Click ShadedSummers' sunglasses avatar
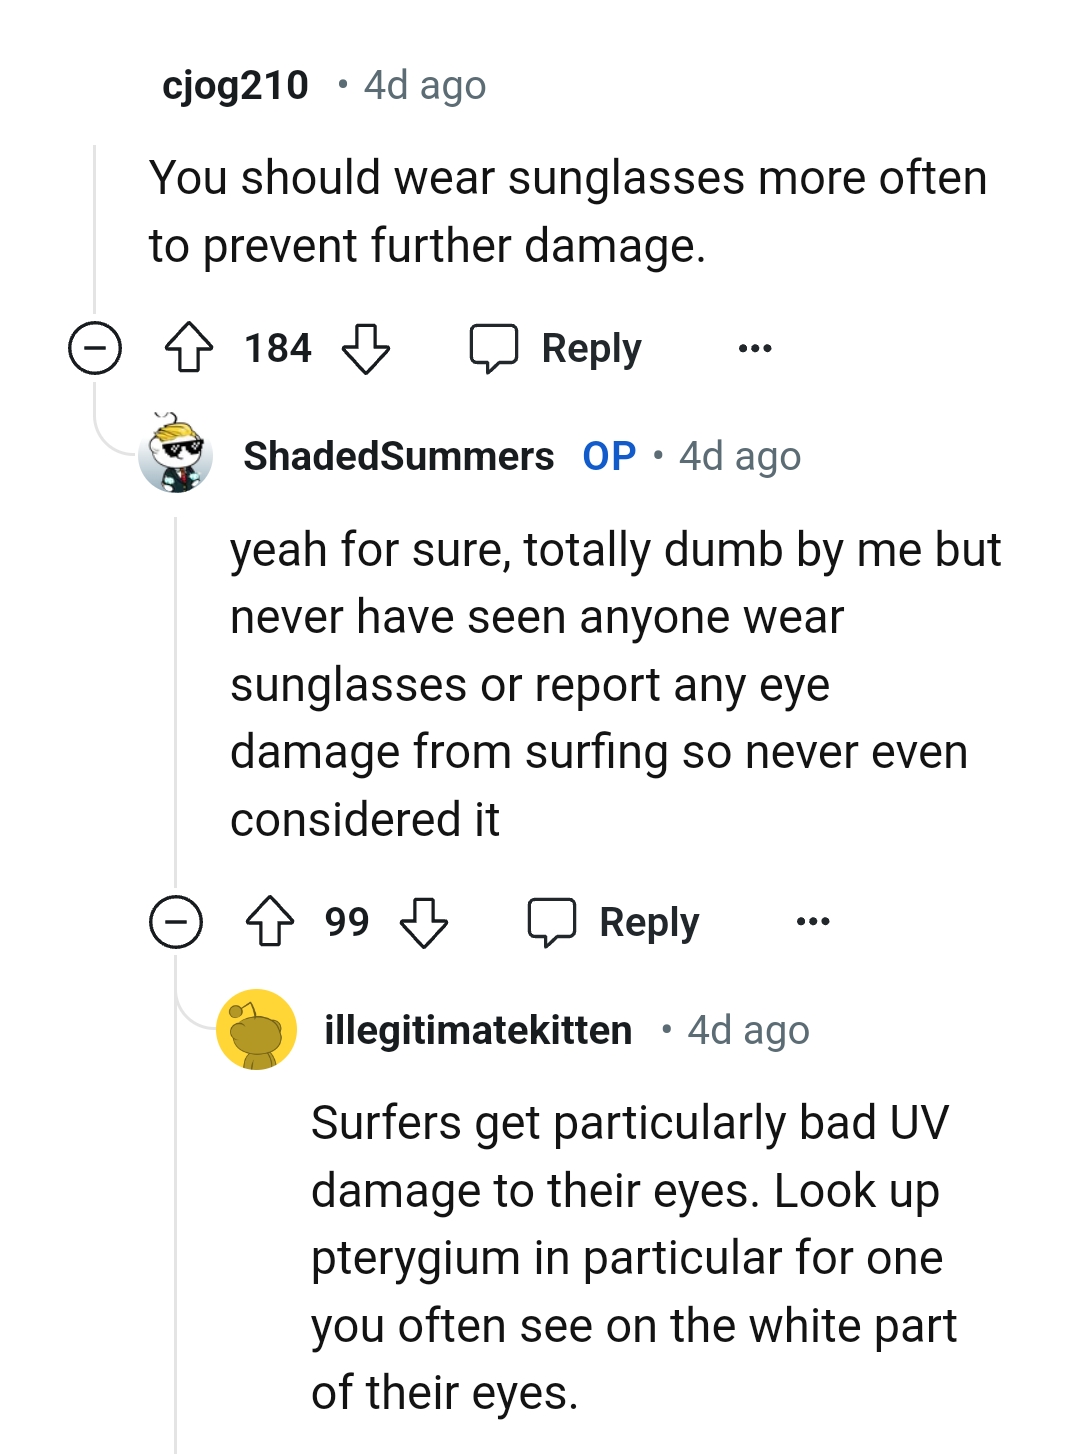 [x=175, y=455]
